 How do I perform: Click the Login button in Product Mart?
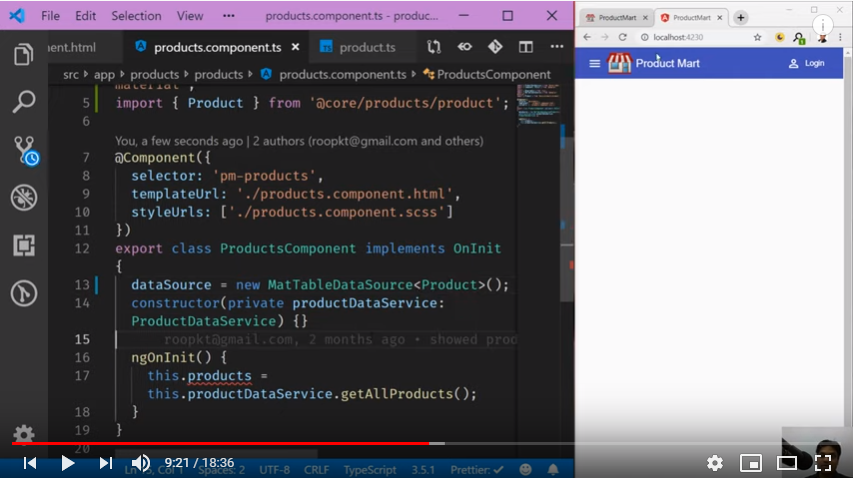coord(807,63)
